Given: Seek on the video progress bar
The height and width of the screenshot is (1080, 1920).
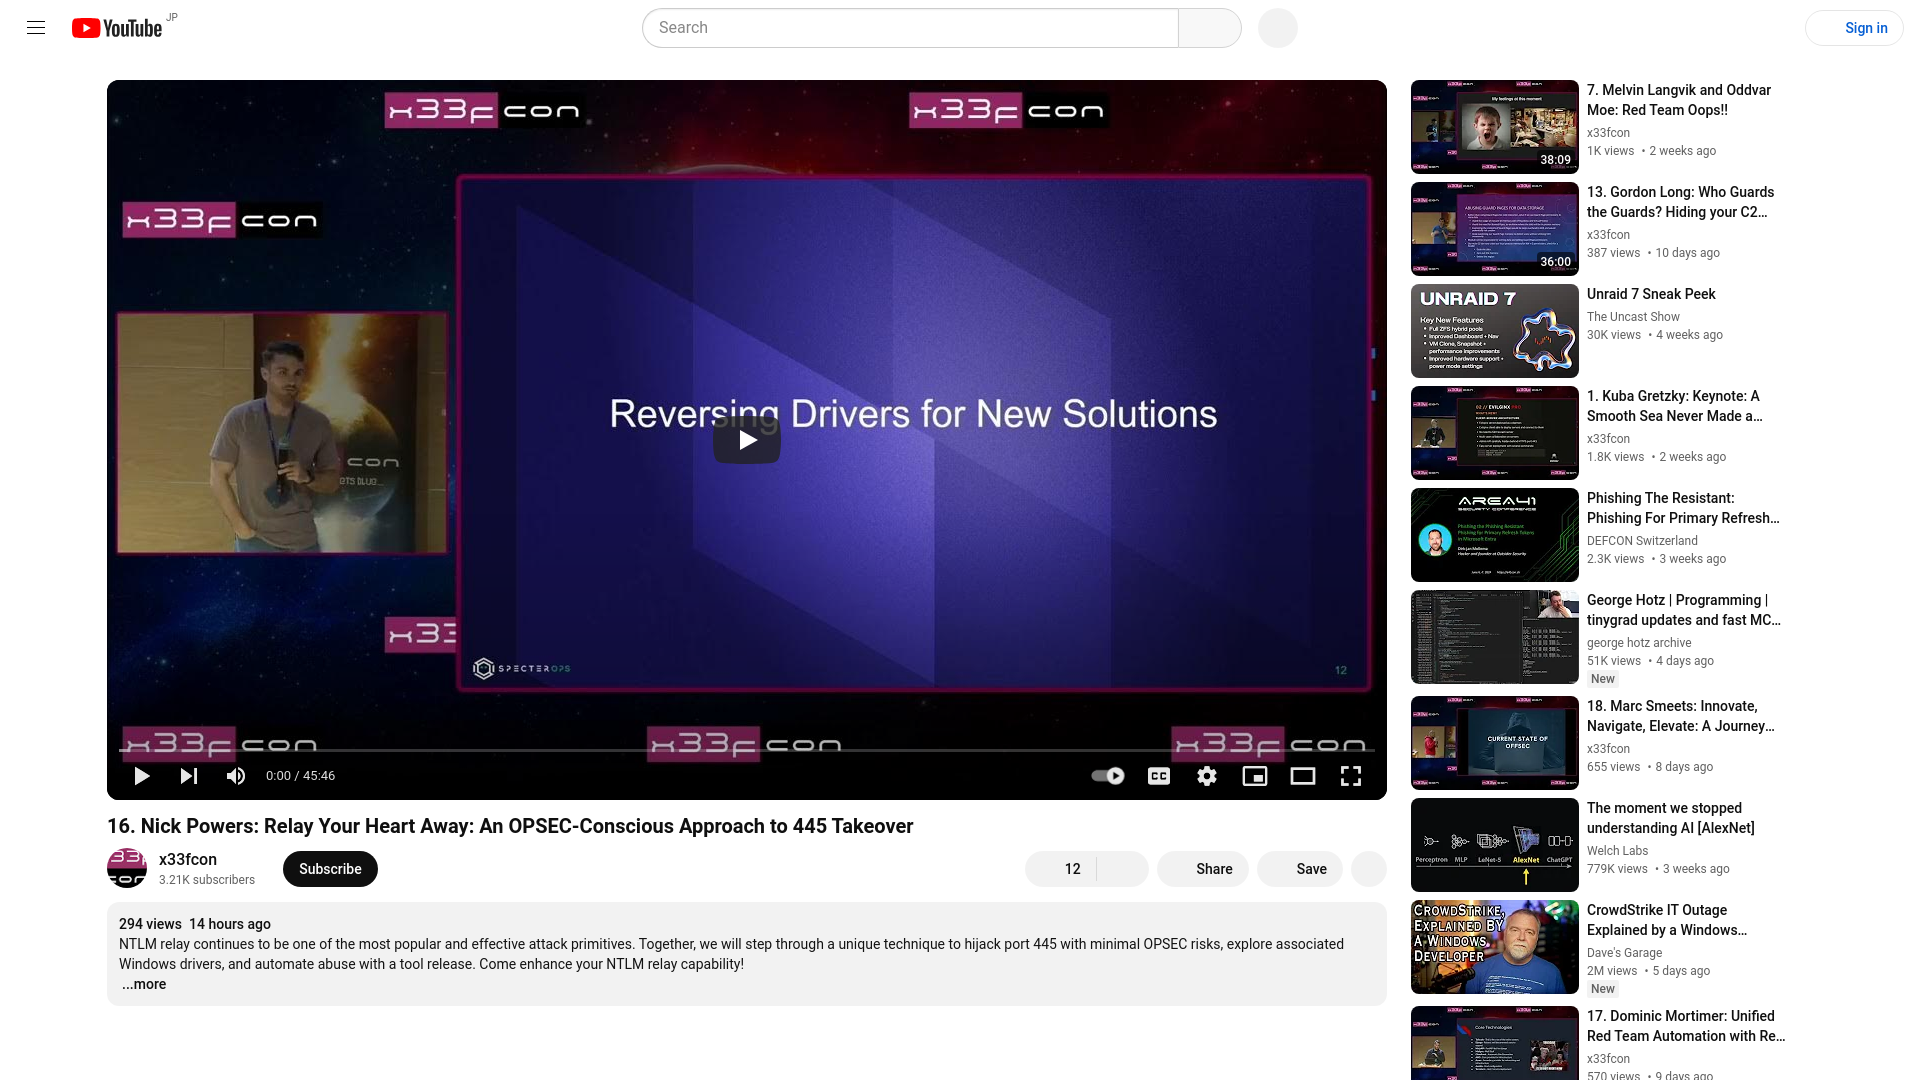Looking at the screenshot, I should click(x=747, y=750).
